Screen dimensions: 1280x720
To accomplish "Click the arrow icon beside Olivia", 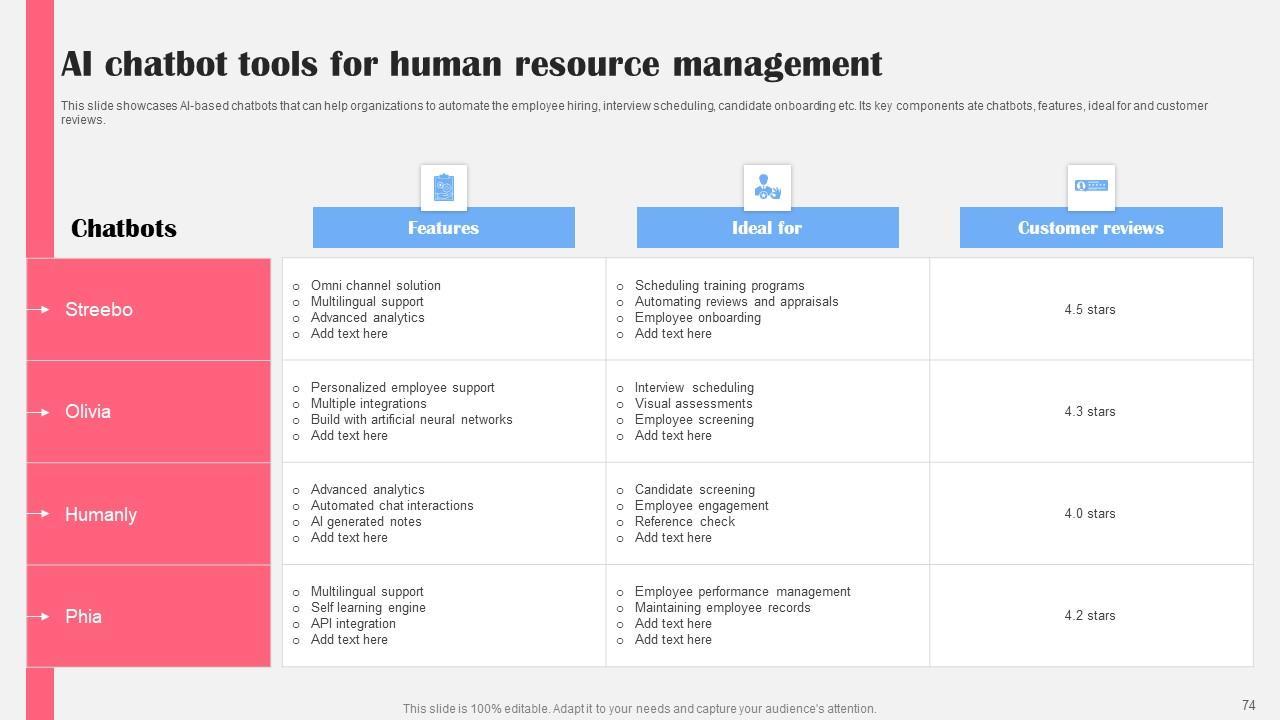I will coord(39,412).
